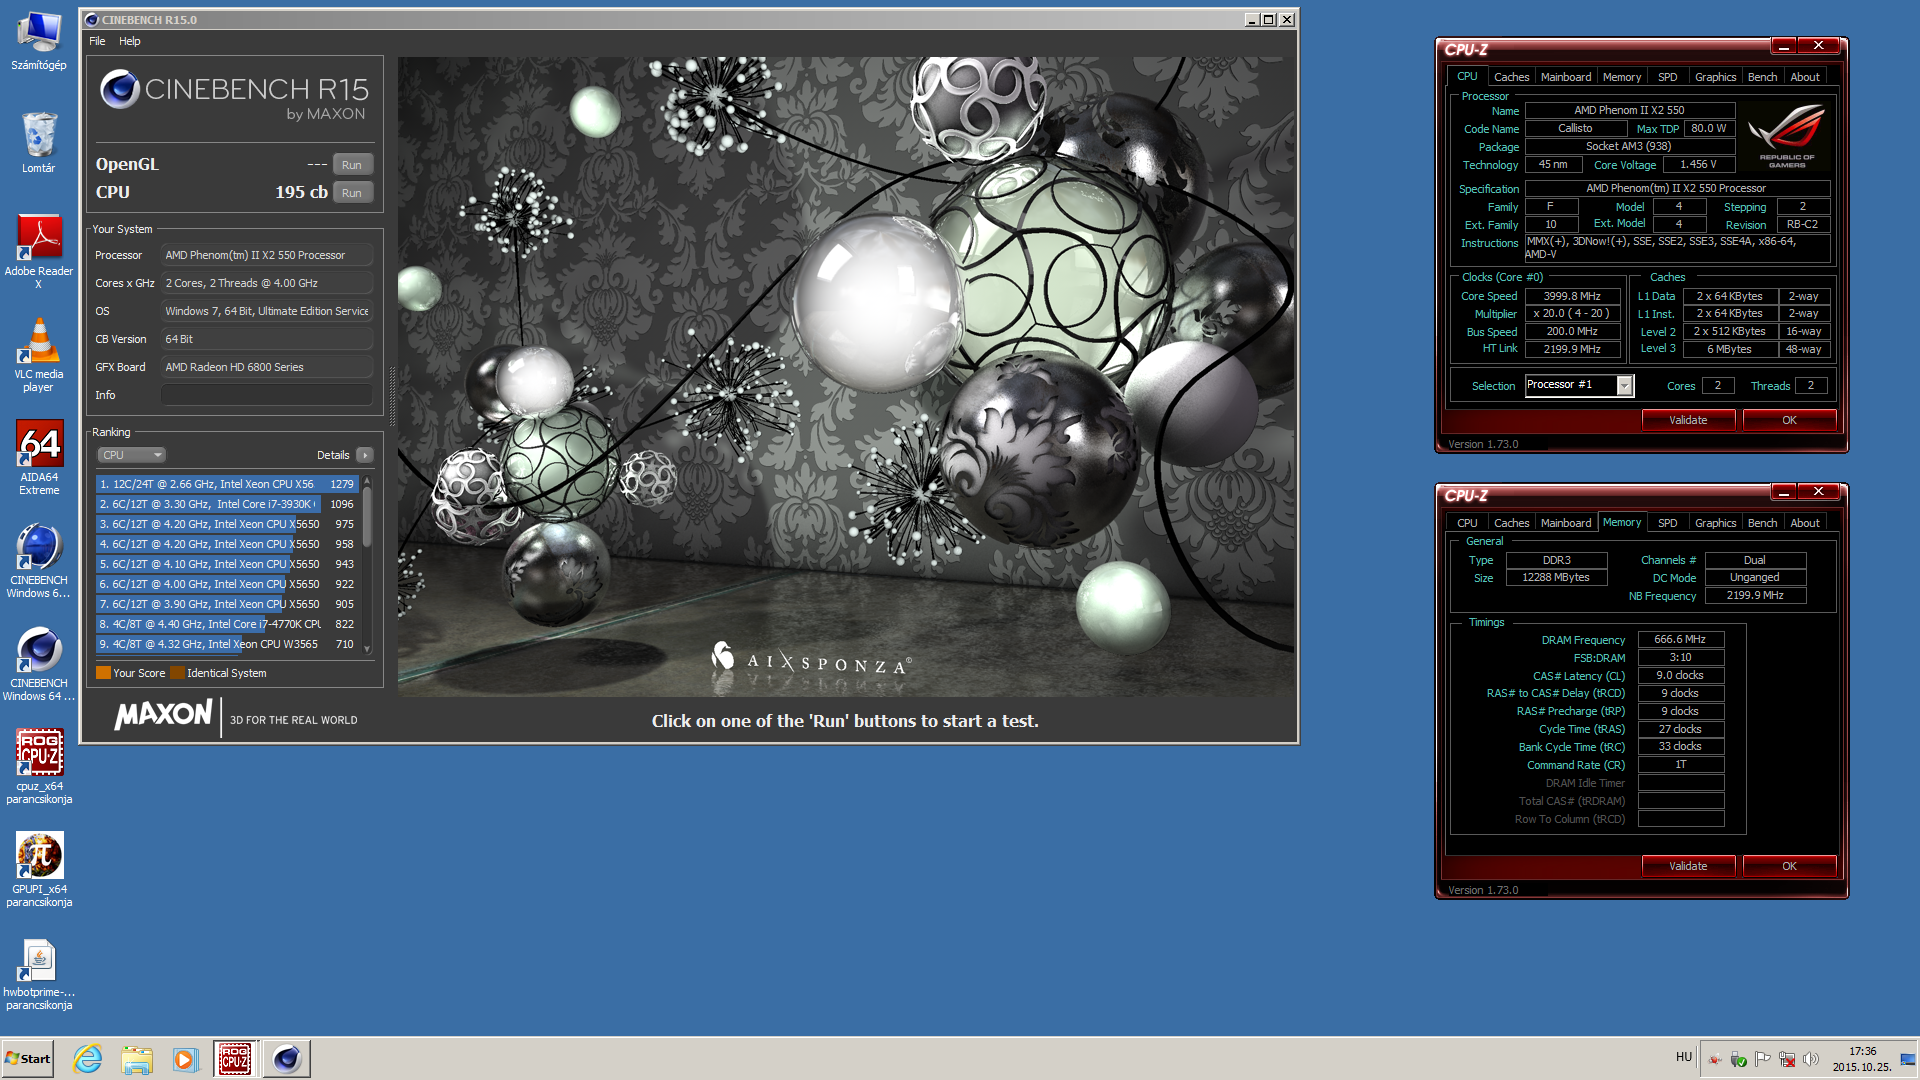Screen dimensions: 1920x1080
Task: Run the CPU benchmark test
Action: [x=351, y=193]
